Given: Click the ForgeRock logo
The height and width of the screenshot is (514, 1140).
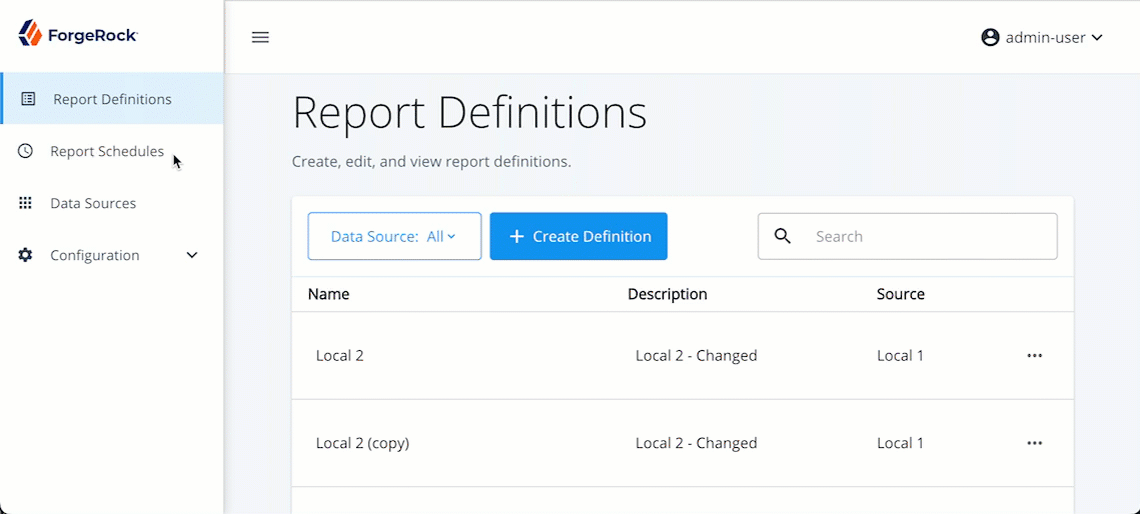Looking at the screenshot, I should [78, 34].
